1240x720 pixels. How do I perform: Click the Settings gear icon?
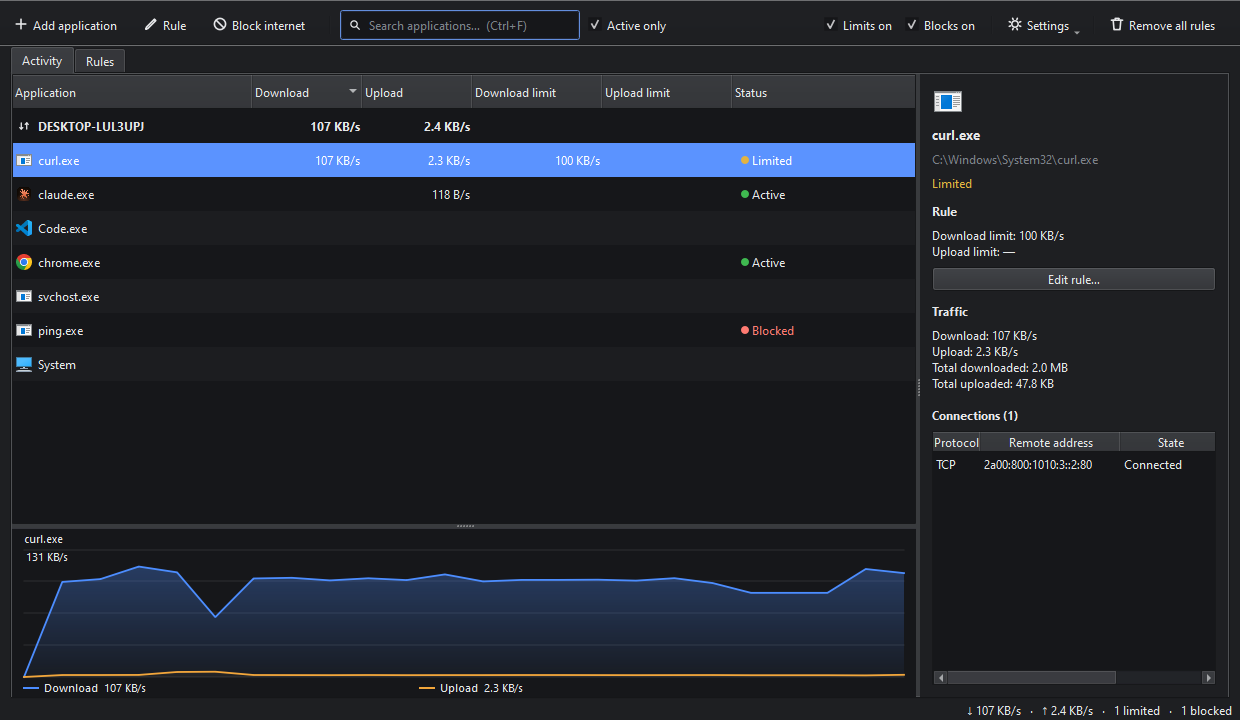tap(1015, 25)
